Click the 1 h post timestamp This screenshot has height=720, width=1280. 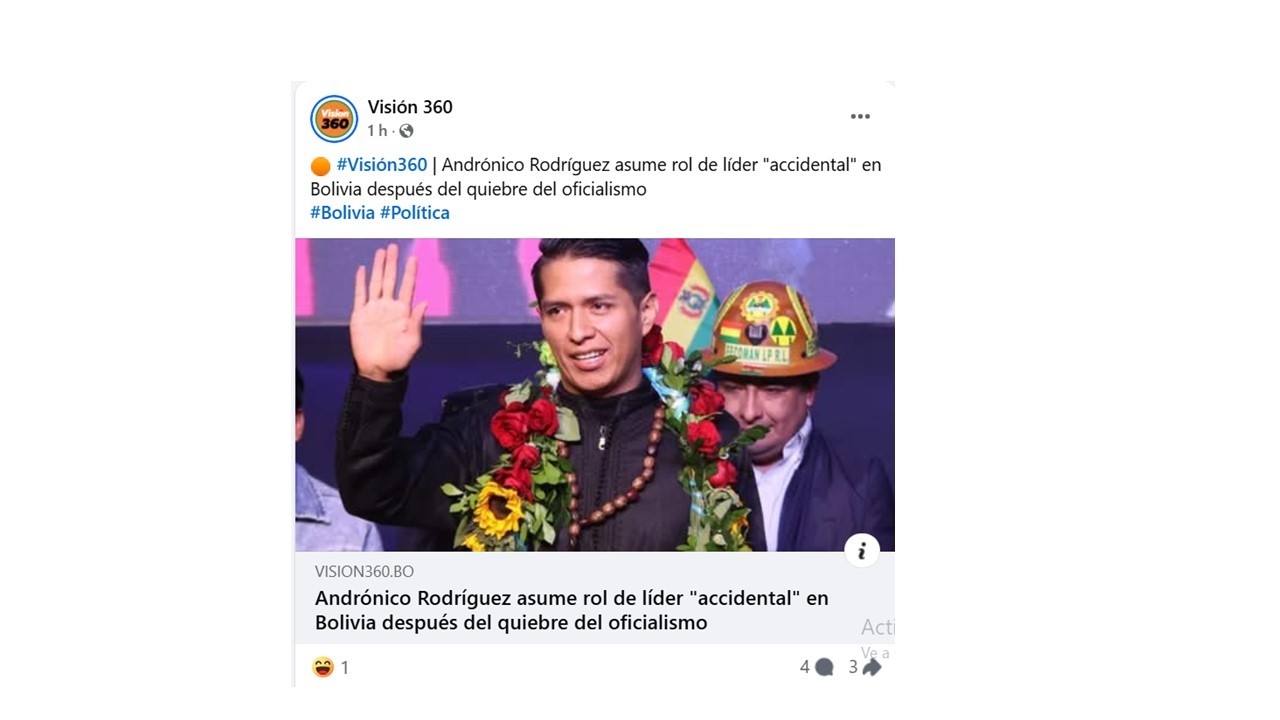[x=377, y=131]
